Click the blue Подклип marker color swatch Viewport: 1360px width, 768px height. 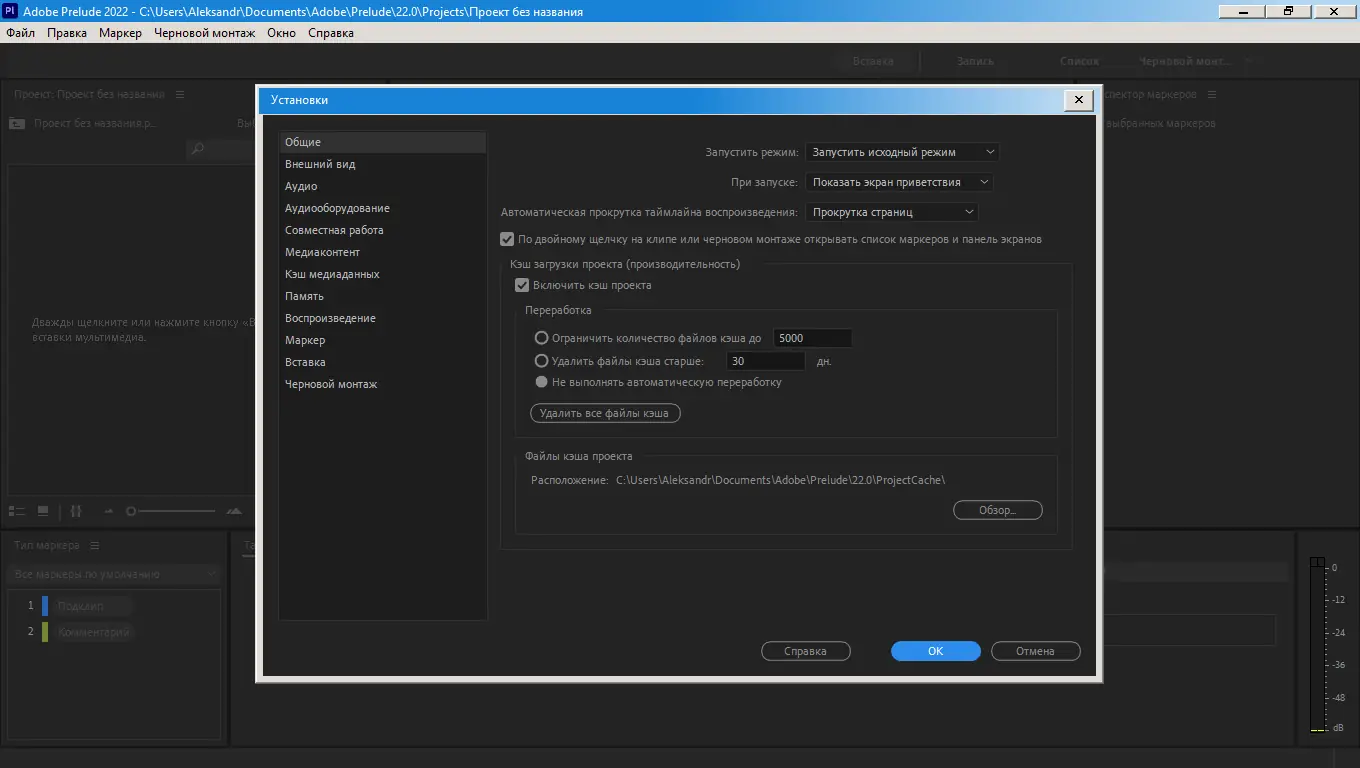pyautogui.click(x=45, y=606)
